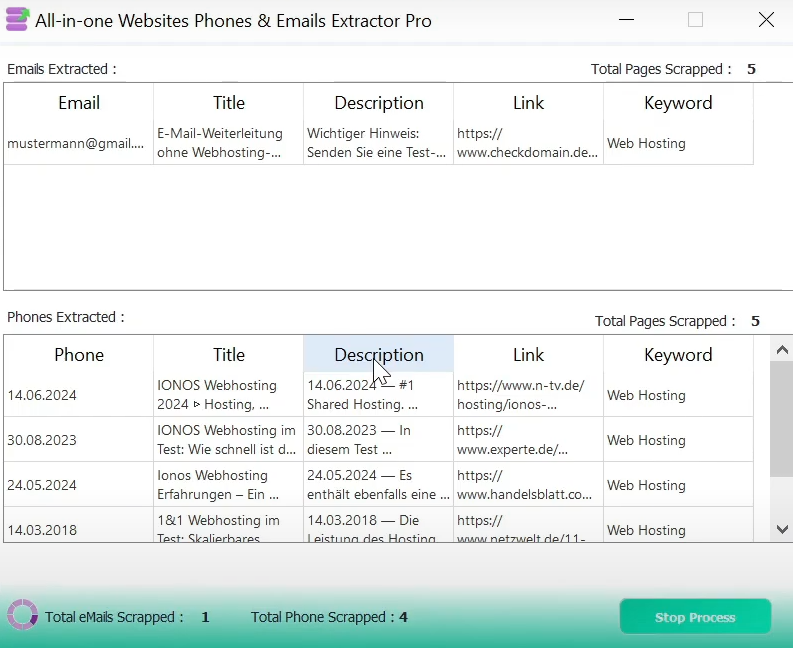The image size is (793, 648).
Task: Select the n-tv.de IONOS hosting link
Action: coord(527,395)
